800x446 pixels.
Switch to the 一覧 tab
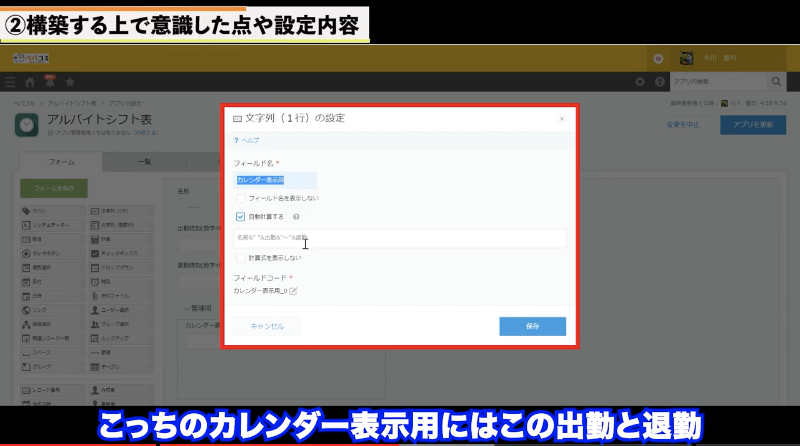(x=144, y=161)
